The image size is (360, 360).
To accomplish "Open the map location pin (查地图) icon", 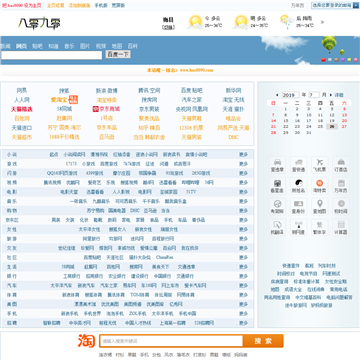I will pos(320,204).
